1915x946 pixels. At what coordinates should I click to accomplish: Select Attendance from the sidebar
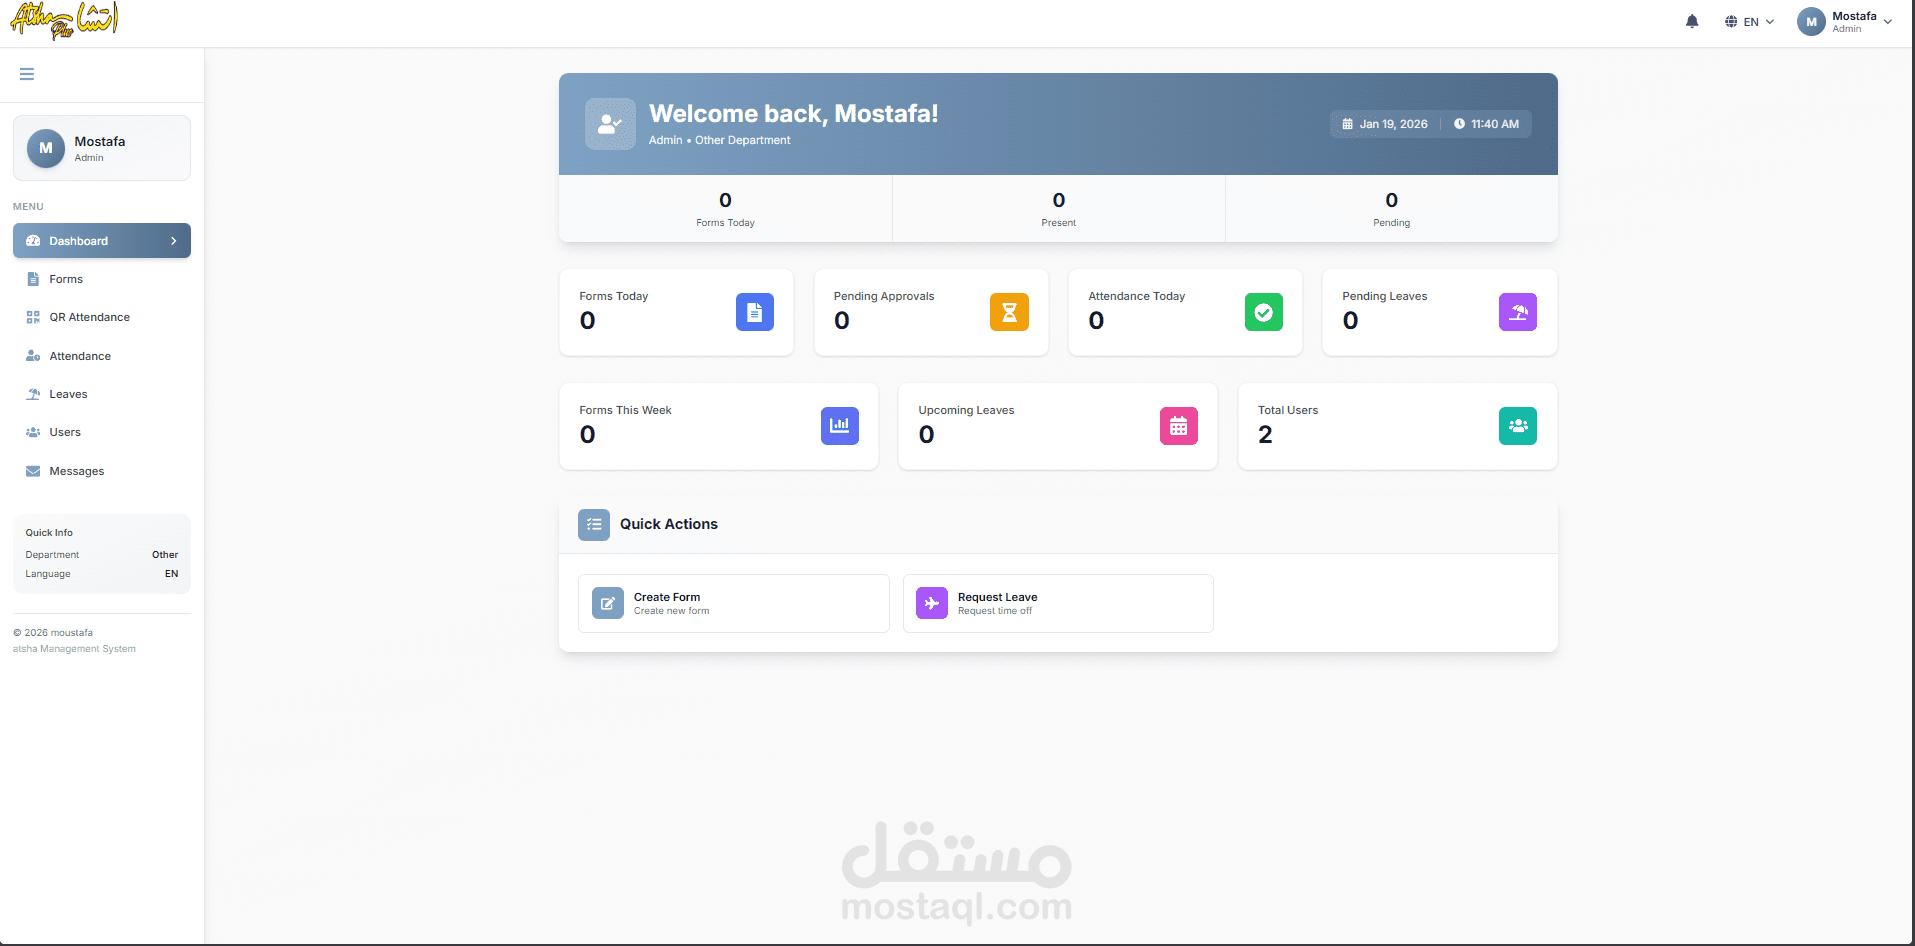pos(102,356)
